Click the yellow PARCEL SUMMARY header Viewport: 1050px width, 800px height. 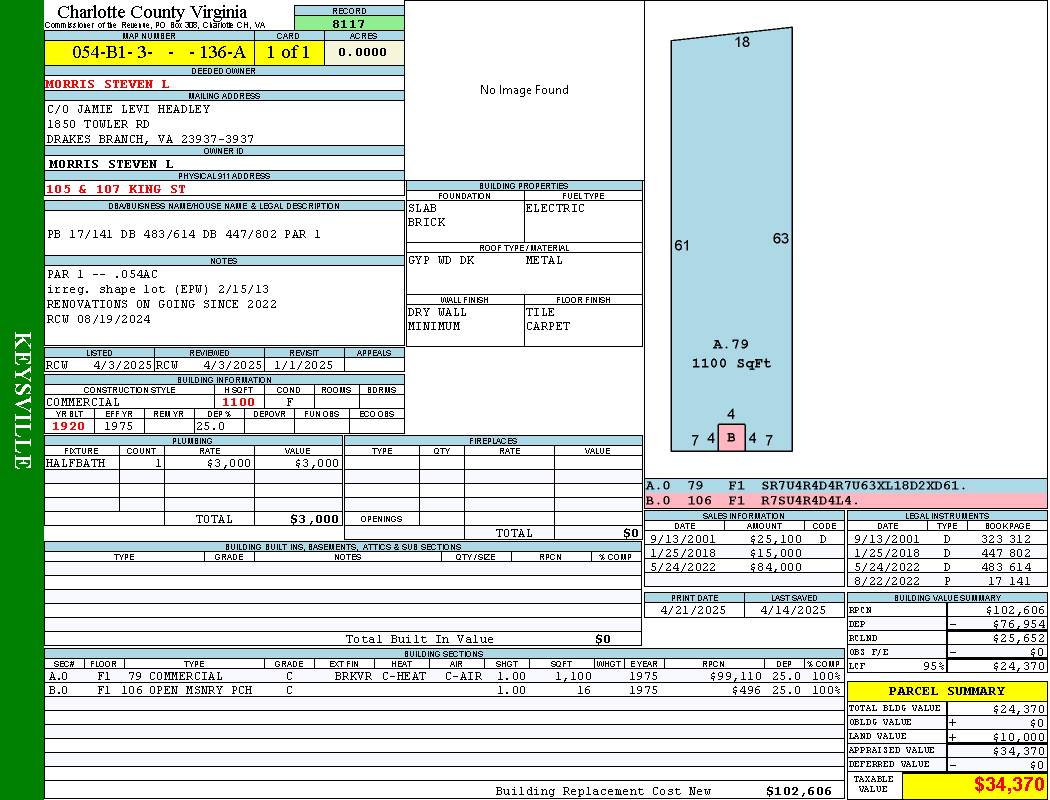click(x=946, y=691)
